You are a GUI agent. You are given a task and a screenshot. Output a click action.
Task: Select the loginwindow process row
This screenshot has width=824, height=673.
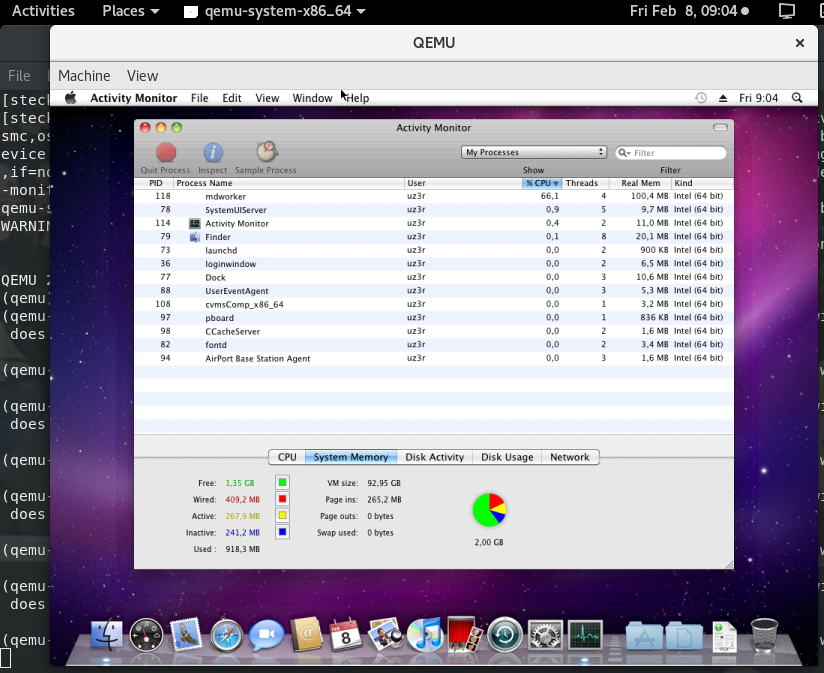click(434, 264)
